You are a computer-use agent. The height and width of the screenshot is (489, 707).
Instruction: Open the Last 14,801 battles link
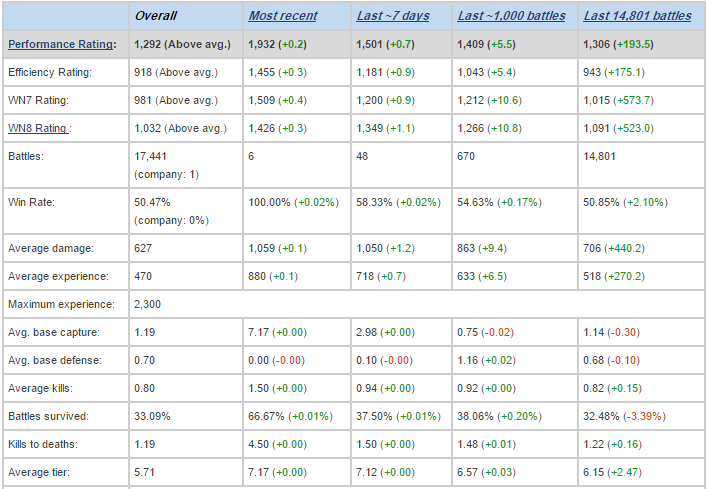pyautogui.click(x=637, y=16)
